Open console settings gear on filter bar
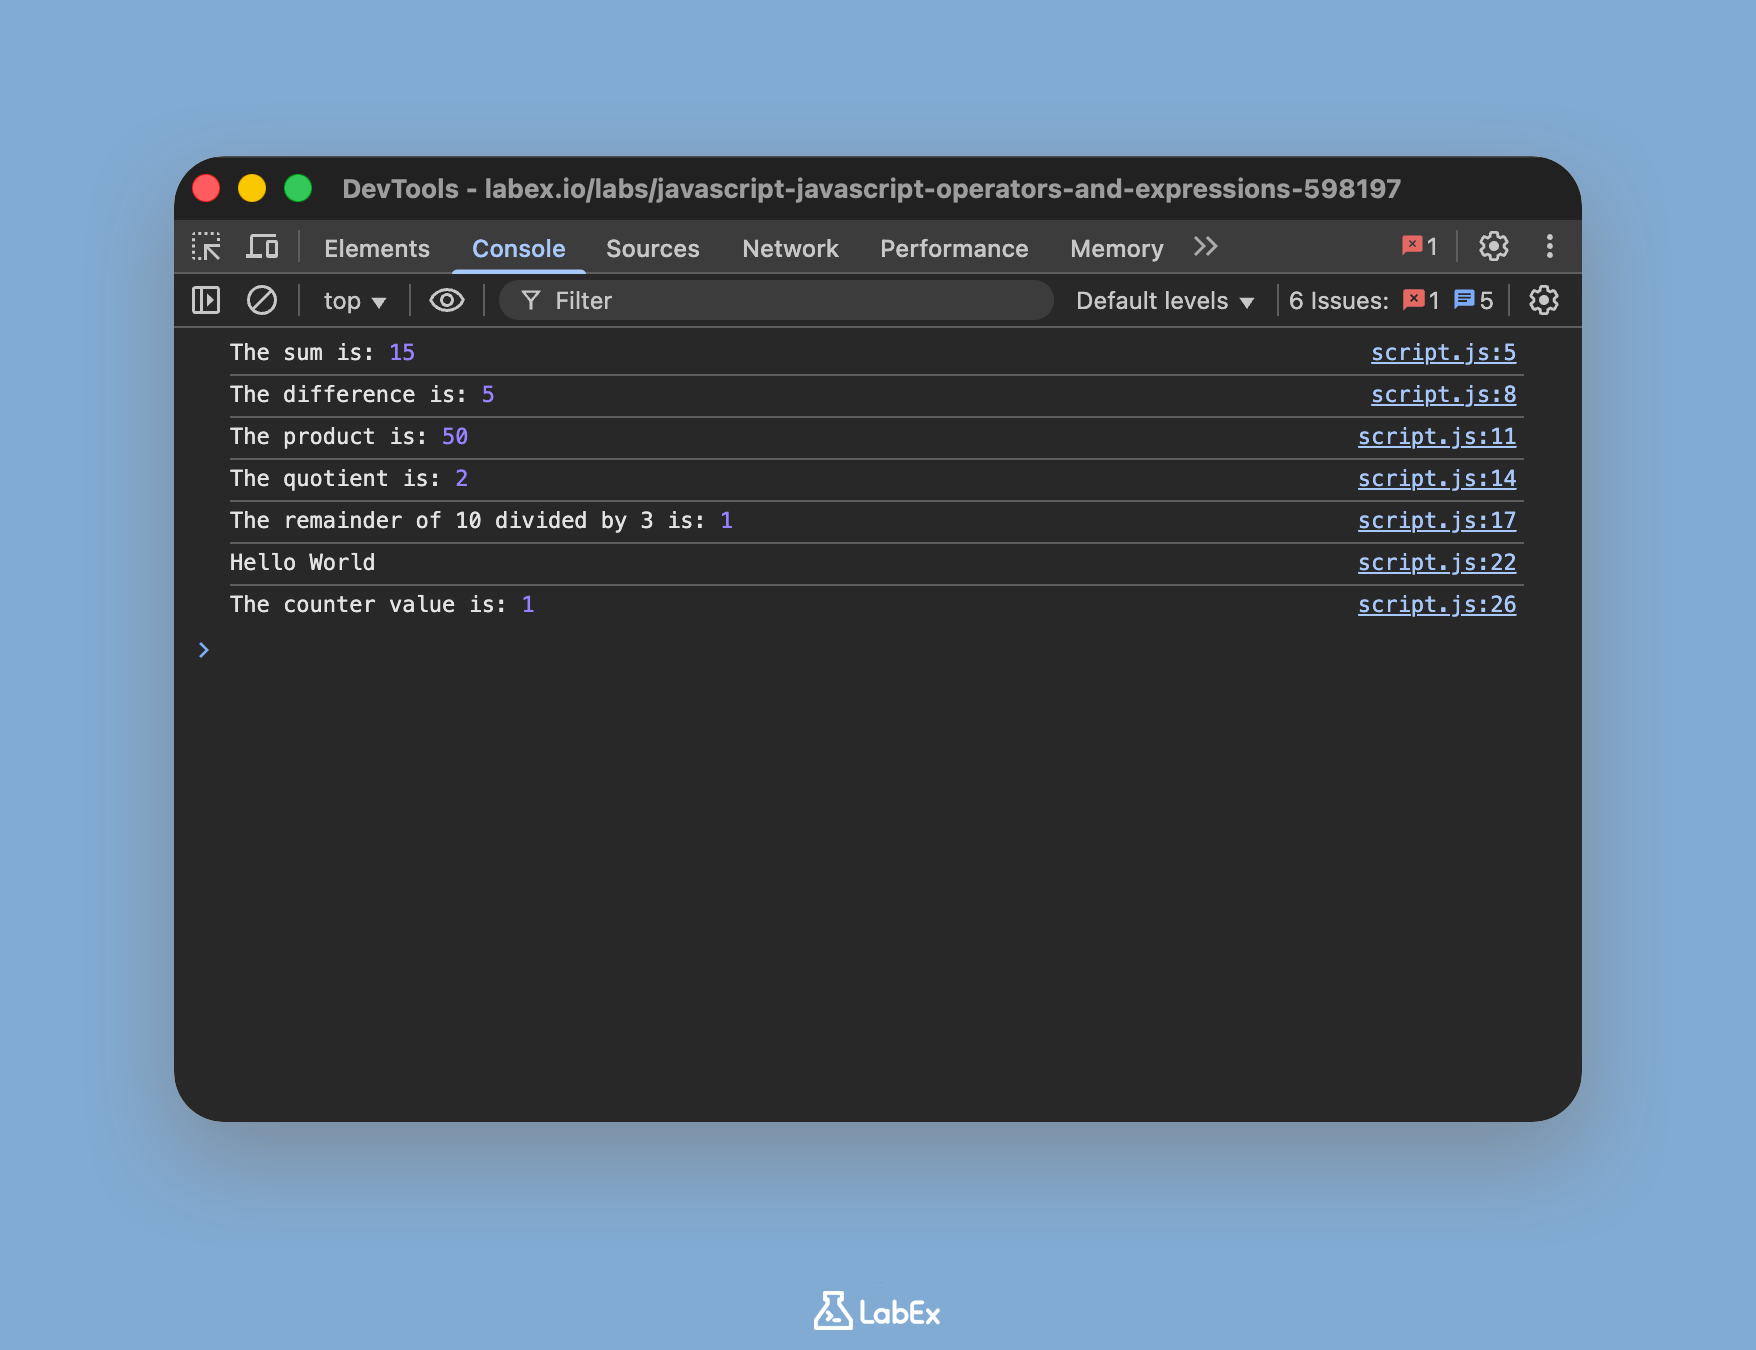 (1542, 300)
